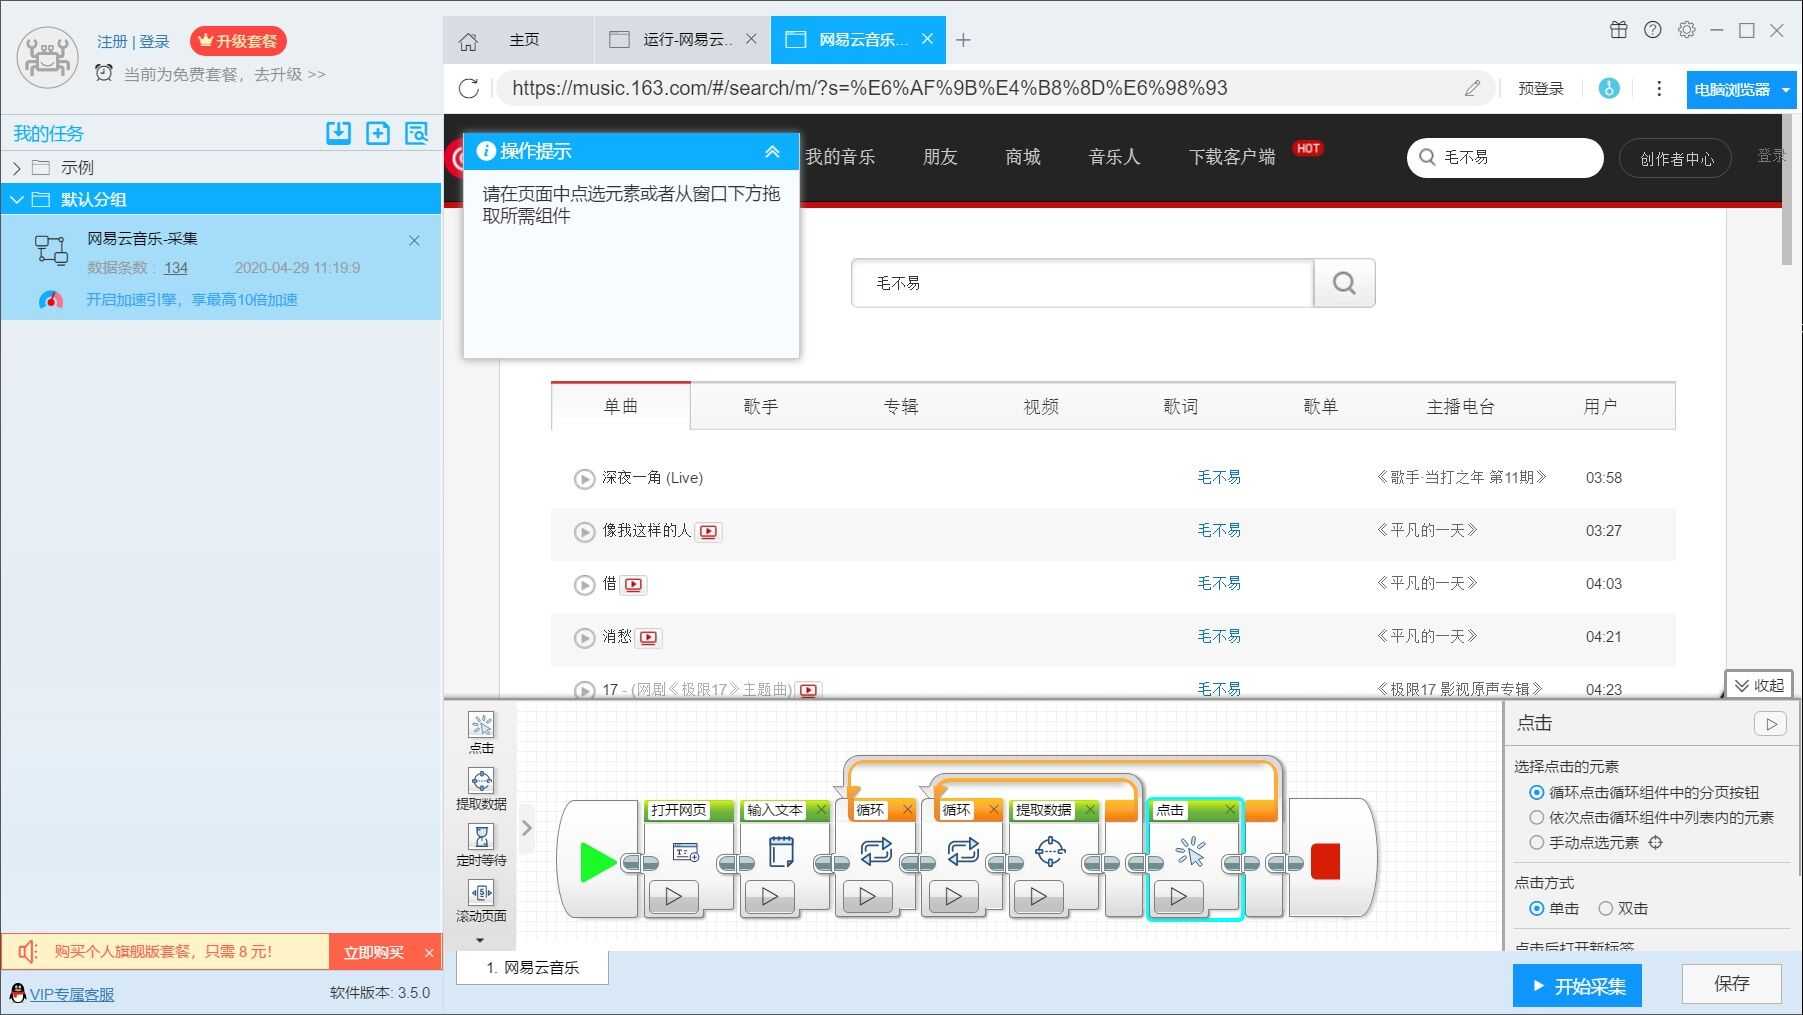Viewport: 1803px width, 1015px height.
Task: Click the 收起 collapse button
Action: 1759,686
